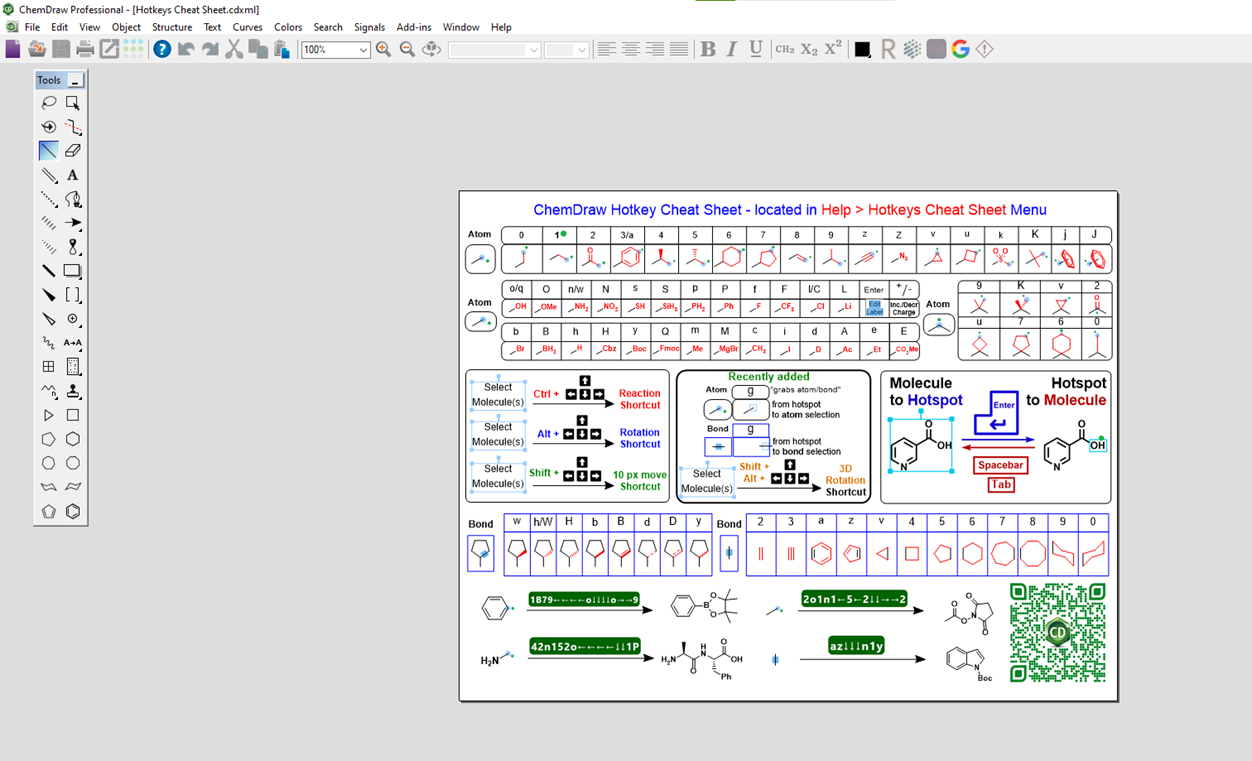Create a new document from toolbar
Image resolution: width=1252 pixels, height=761 pixels.
pyautogui.click(x=13, y=49)
